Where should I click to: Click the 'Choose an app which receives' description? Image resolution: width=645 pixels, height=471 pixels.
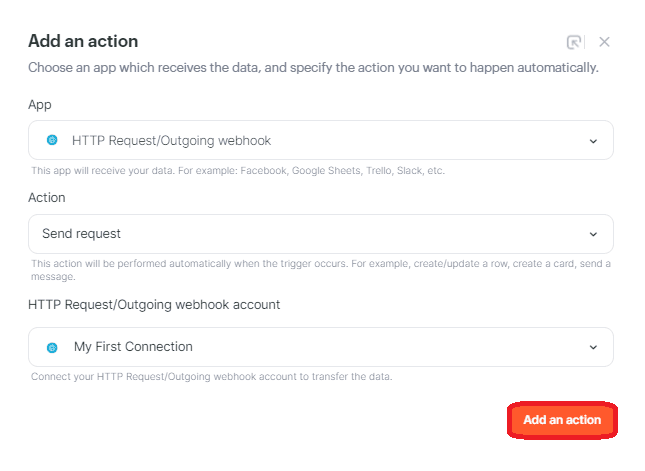(x=312, y=68)
